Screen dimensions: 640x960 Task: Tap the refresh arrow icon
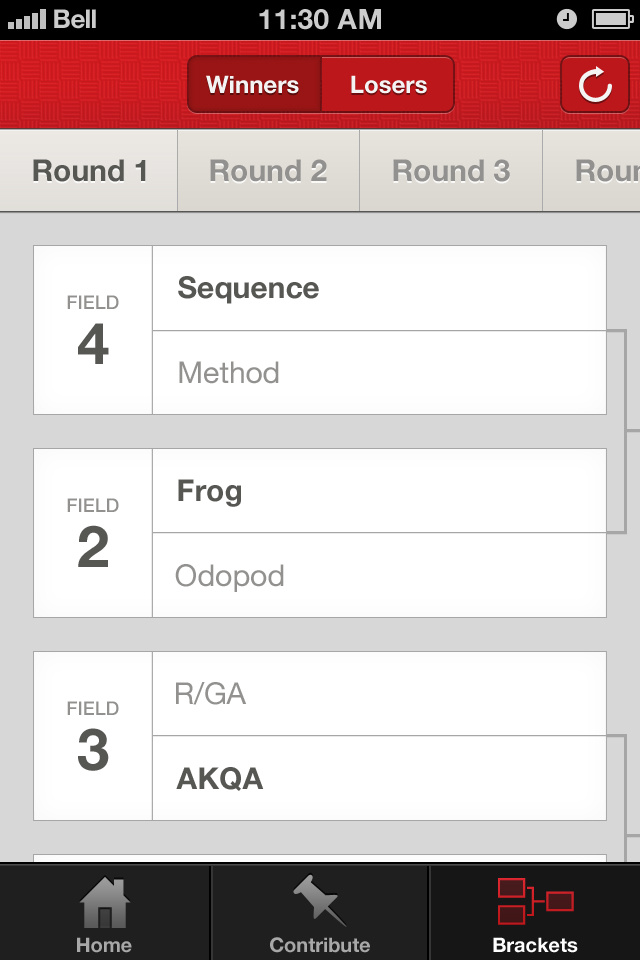(x=595, y=85)
